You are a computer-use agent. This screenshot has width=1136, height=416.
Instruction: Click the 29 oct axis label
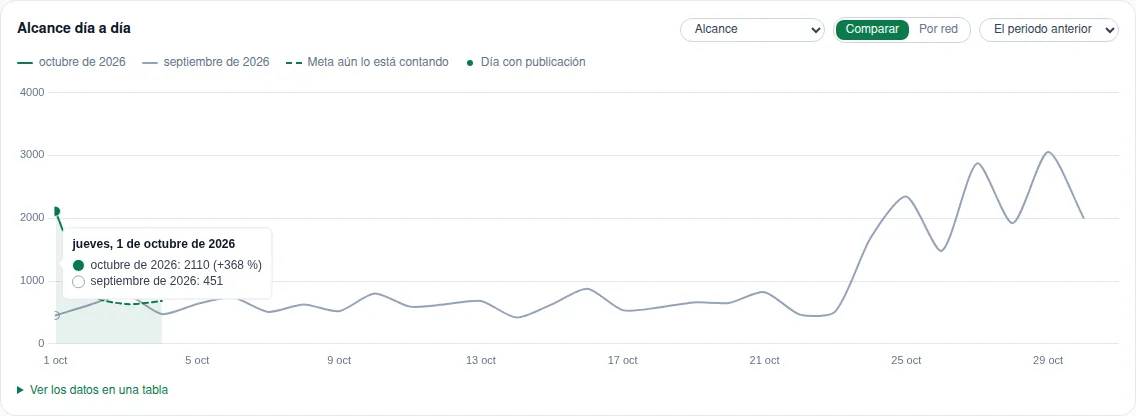[1048, 360]
